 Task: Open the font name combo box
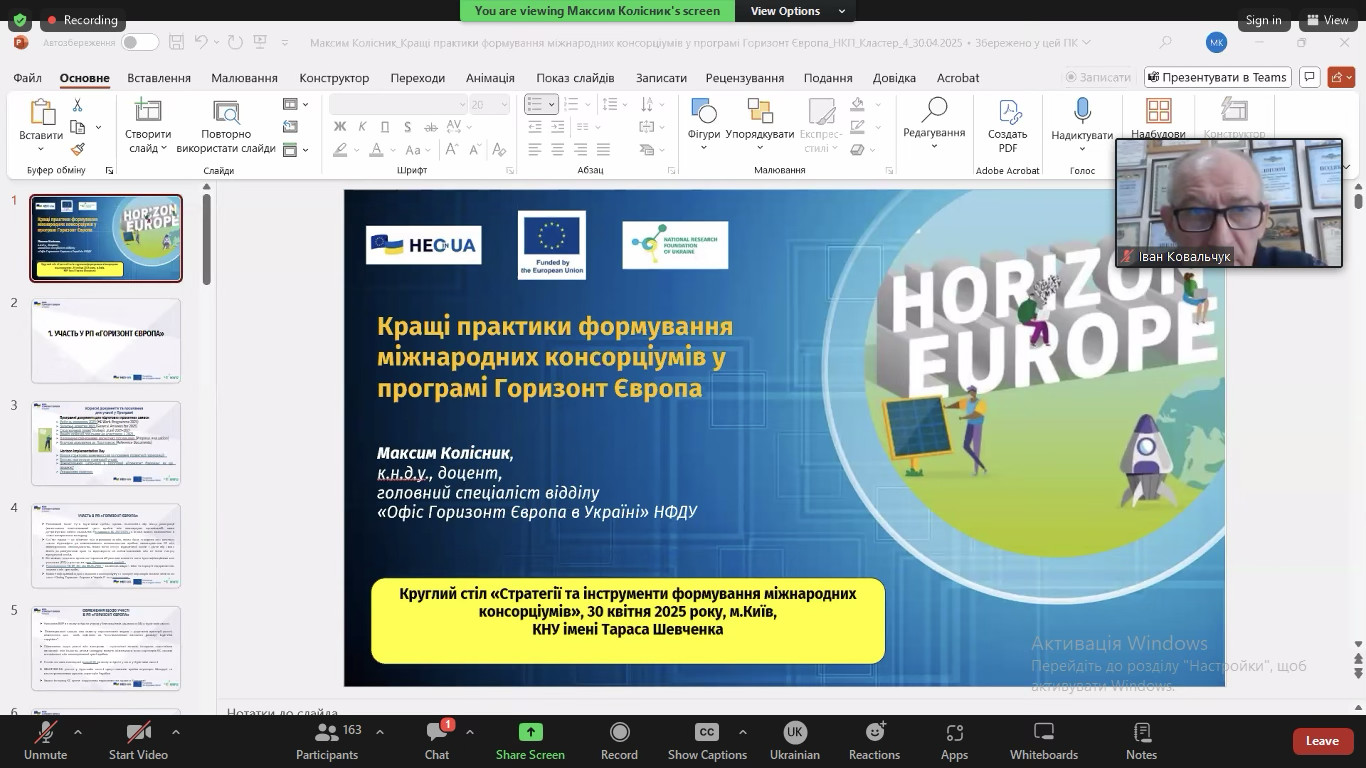tap(398, 104)
